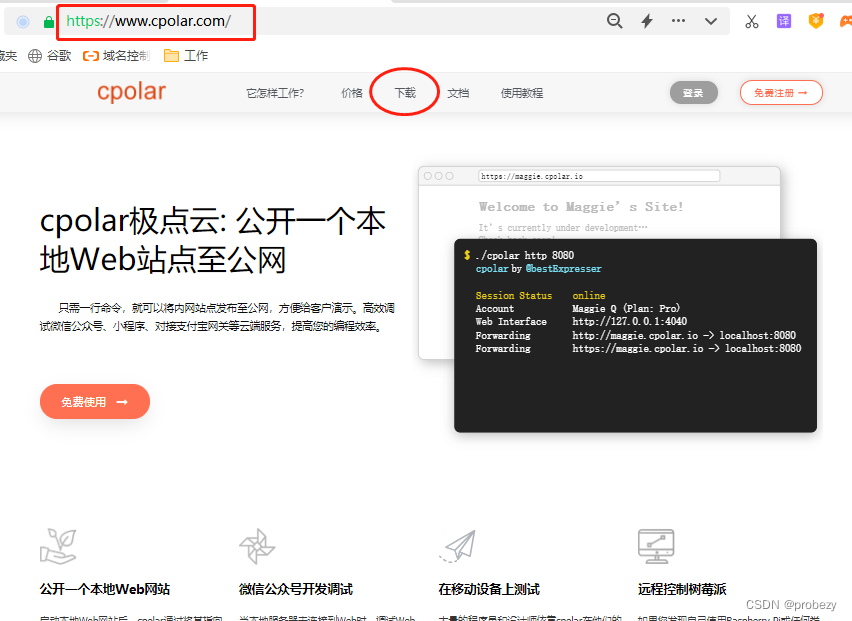Expand the chevron-down menu in the toolbar
The image size is (852, 621).
point(710,20)
